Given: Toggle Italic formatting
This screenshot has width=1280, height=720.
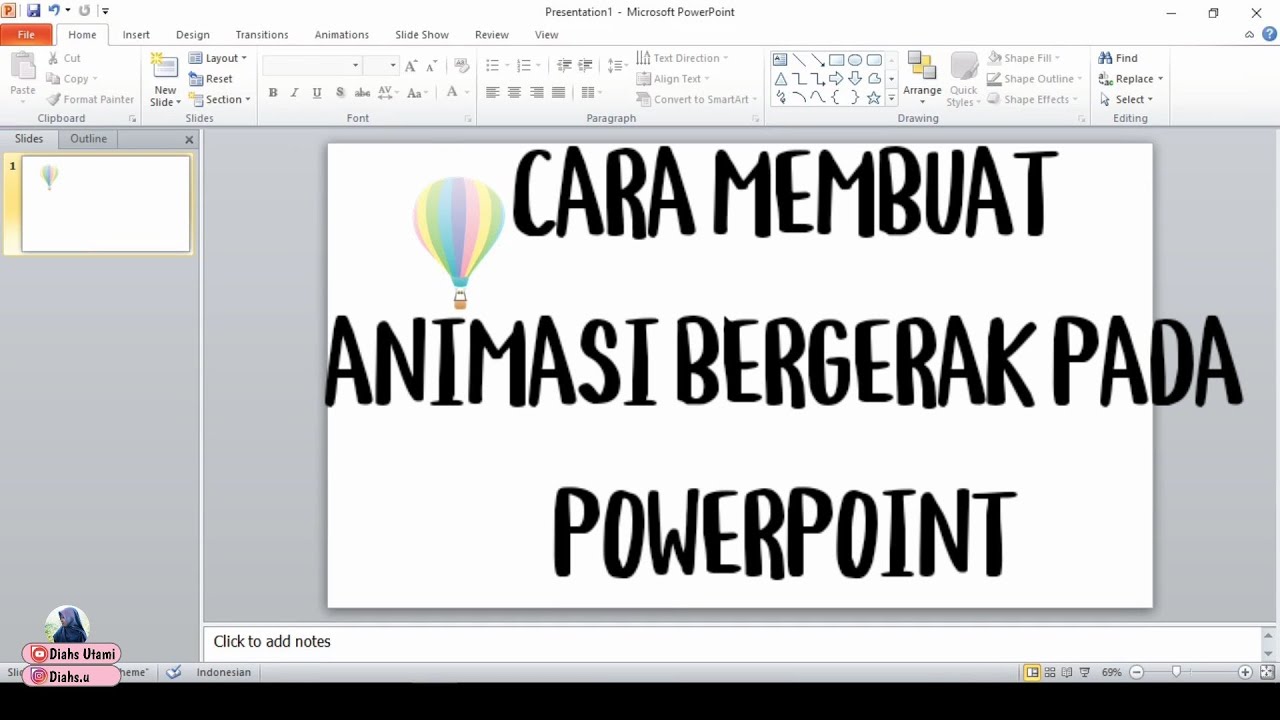Looking at the screenshot, I should 294,93.
